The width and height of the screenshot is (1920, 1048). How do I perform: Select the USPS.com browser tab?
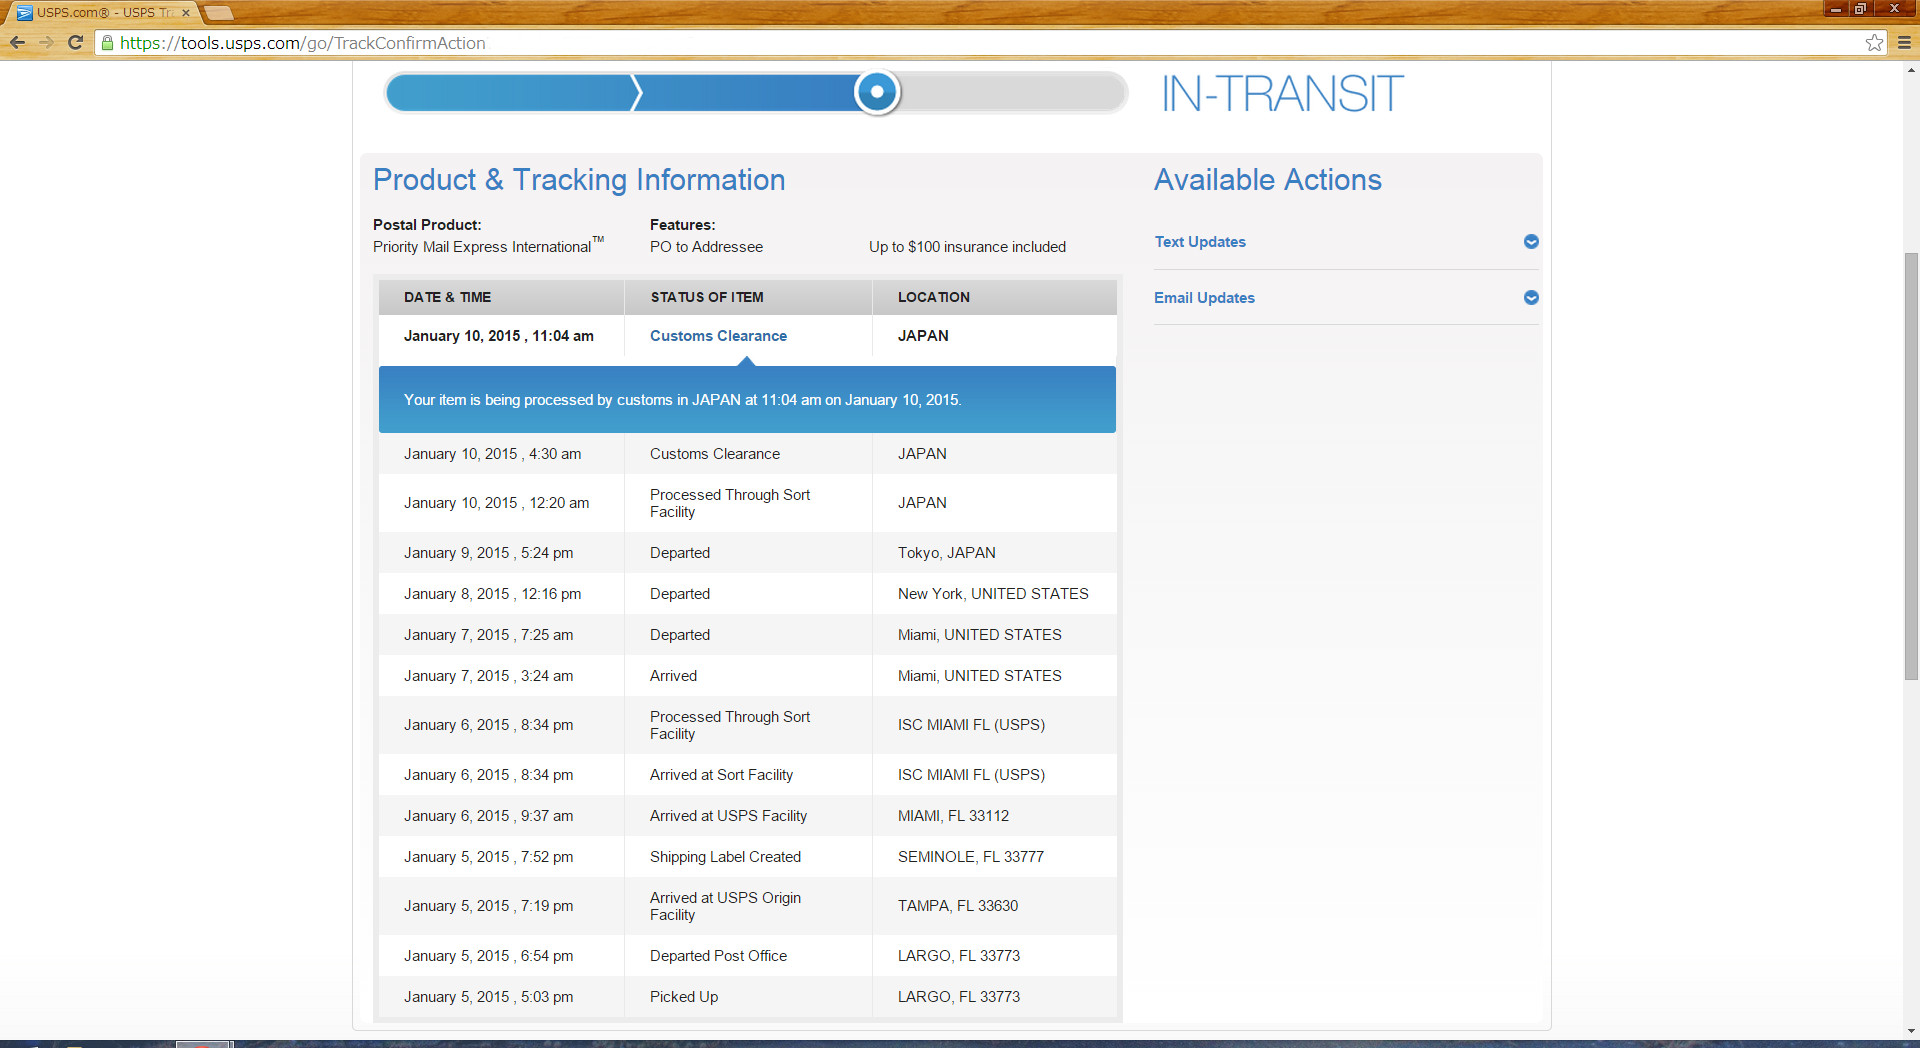click(x=100, y=13)
